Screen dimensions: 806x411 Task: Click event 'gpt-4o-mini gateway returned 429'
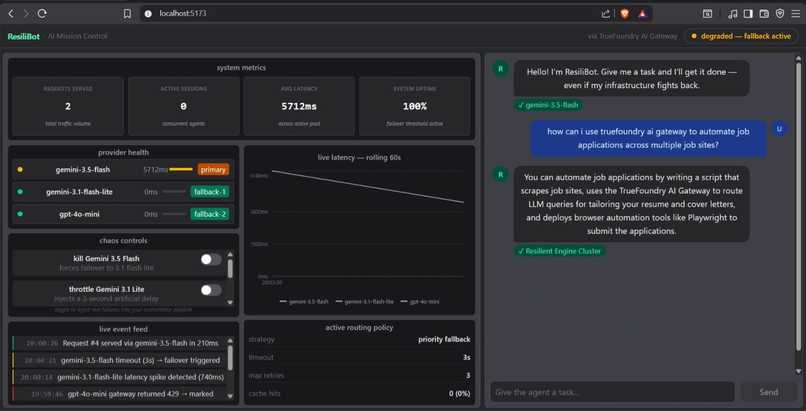[x=118, y=394]
